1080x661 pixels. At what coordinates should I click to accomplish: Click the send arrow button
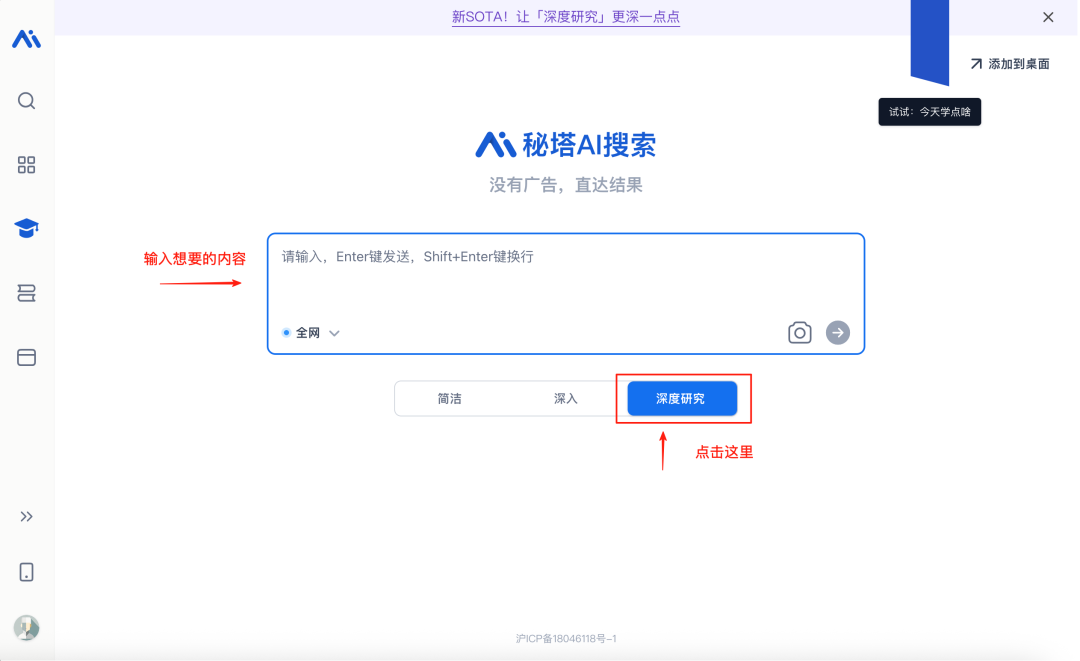tap(838, 333)
